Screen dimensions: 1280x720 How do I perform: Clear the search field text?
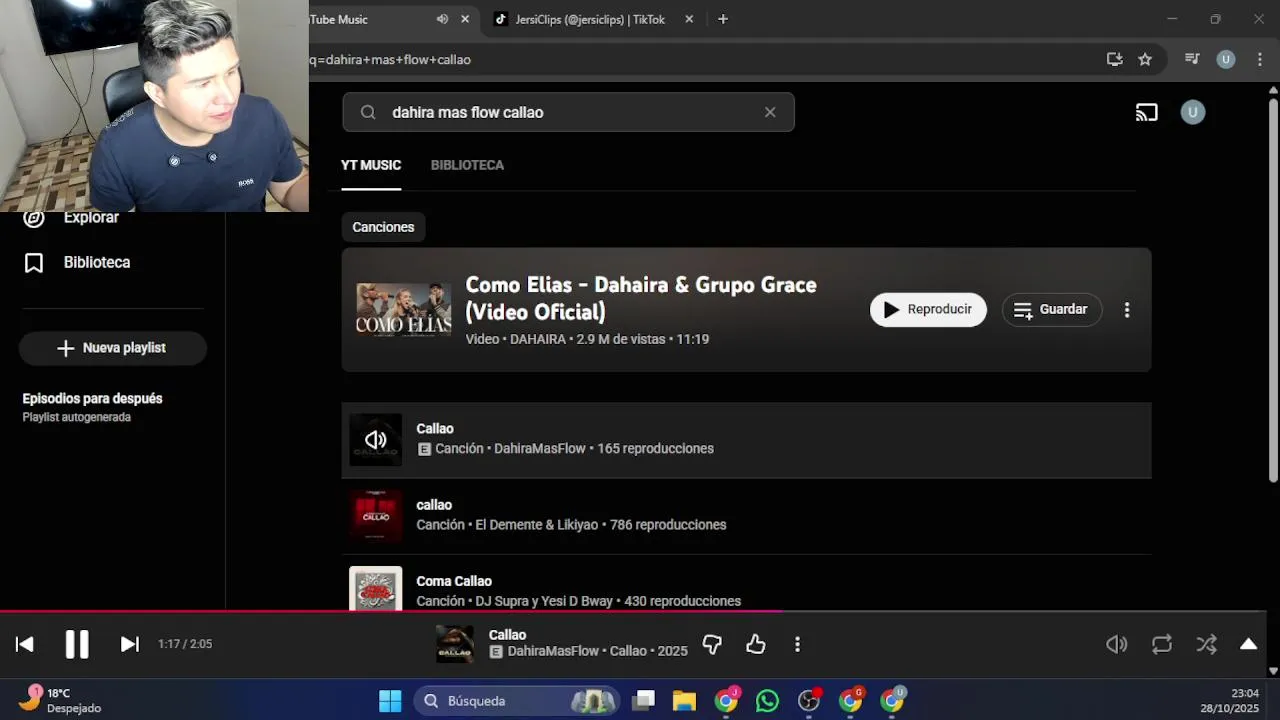point(770,112)
